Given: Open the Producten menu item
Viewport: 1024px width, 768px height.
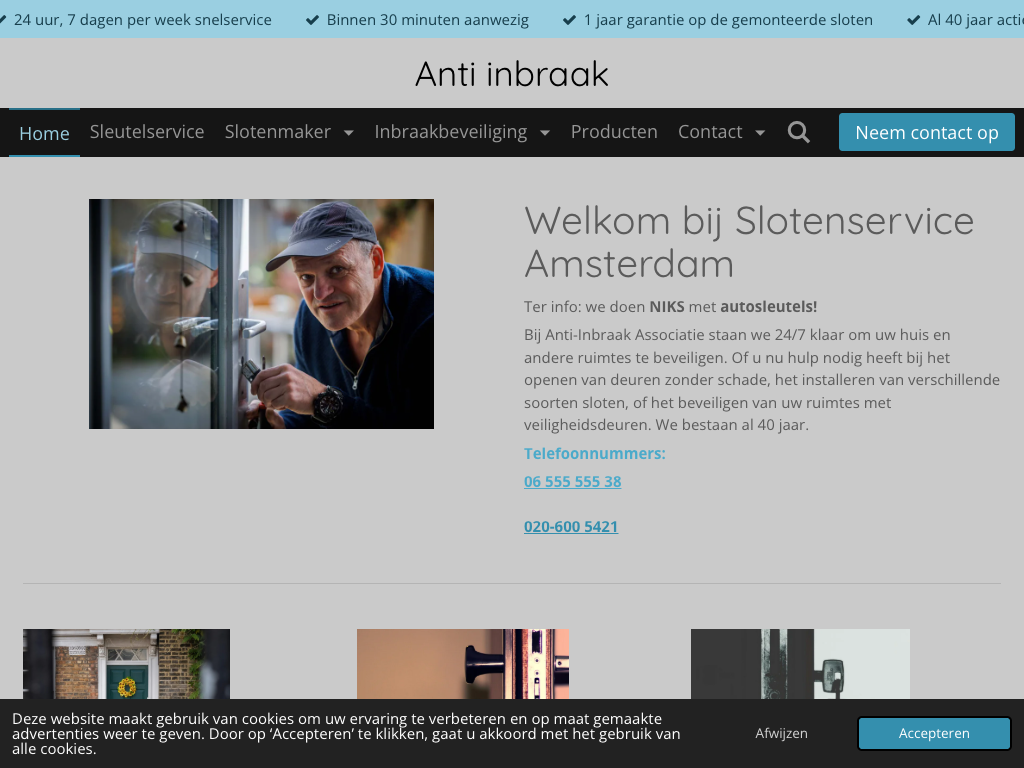Looking at the screenshot, I should (x=614, y=132).
